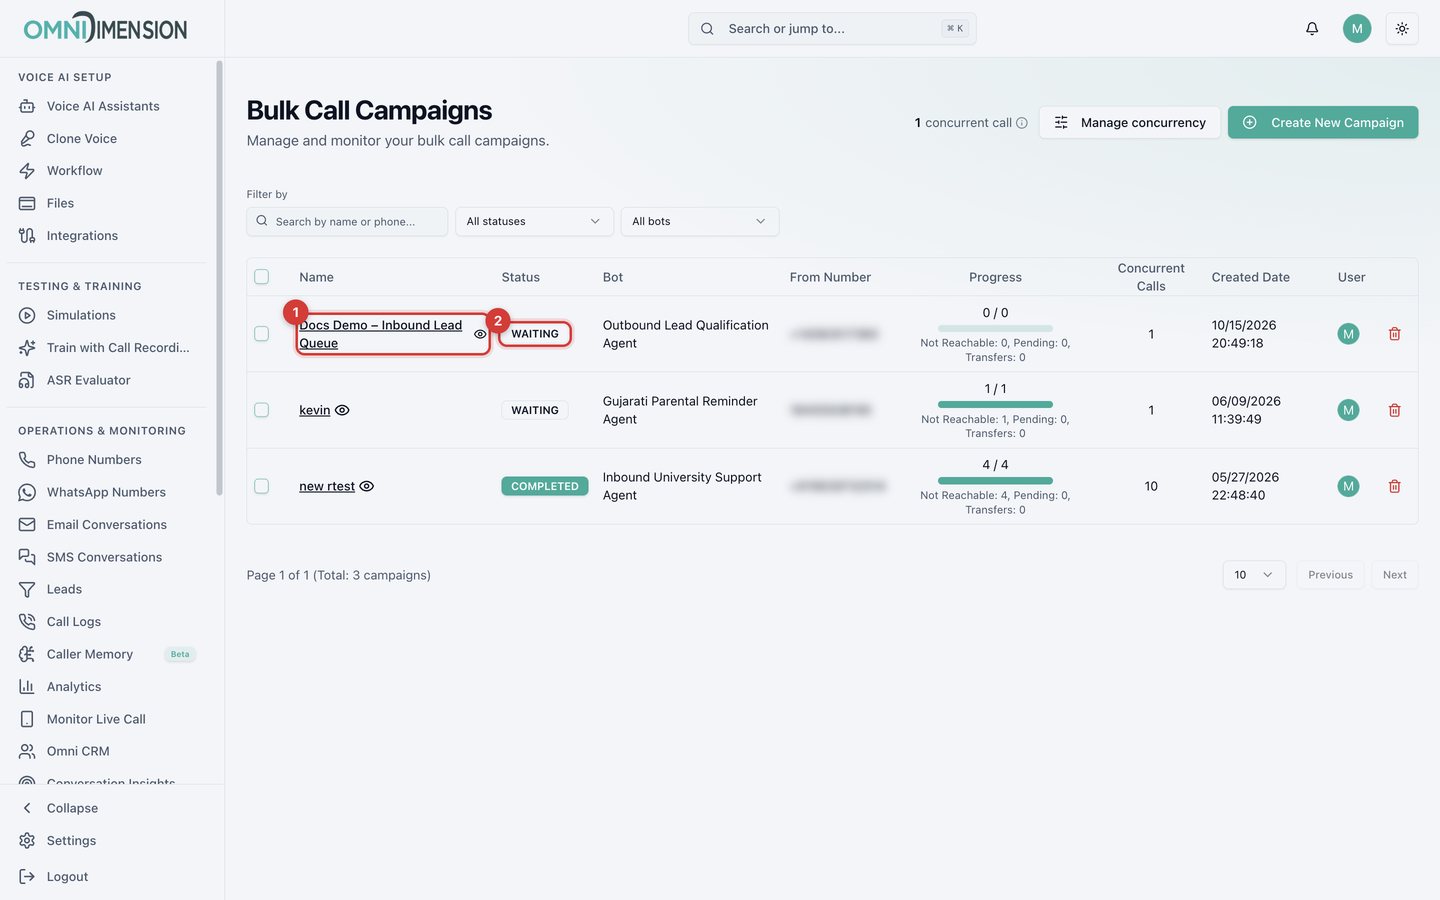Toggle light/dark theme sun icon

1402,29
